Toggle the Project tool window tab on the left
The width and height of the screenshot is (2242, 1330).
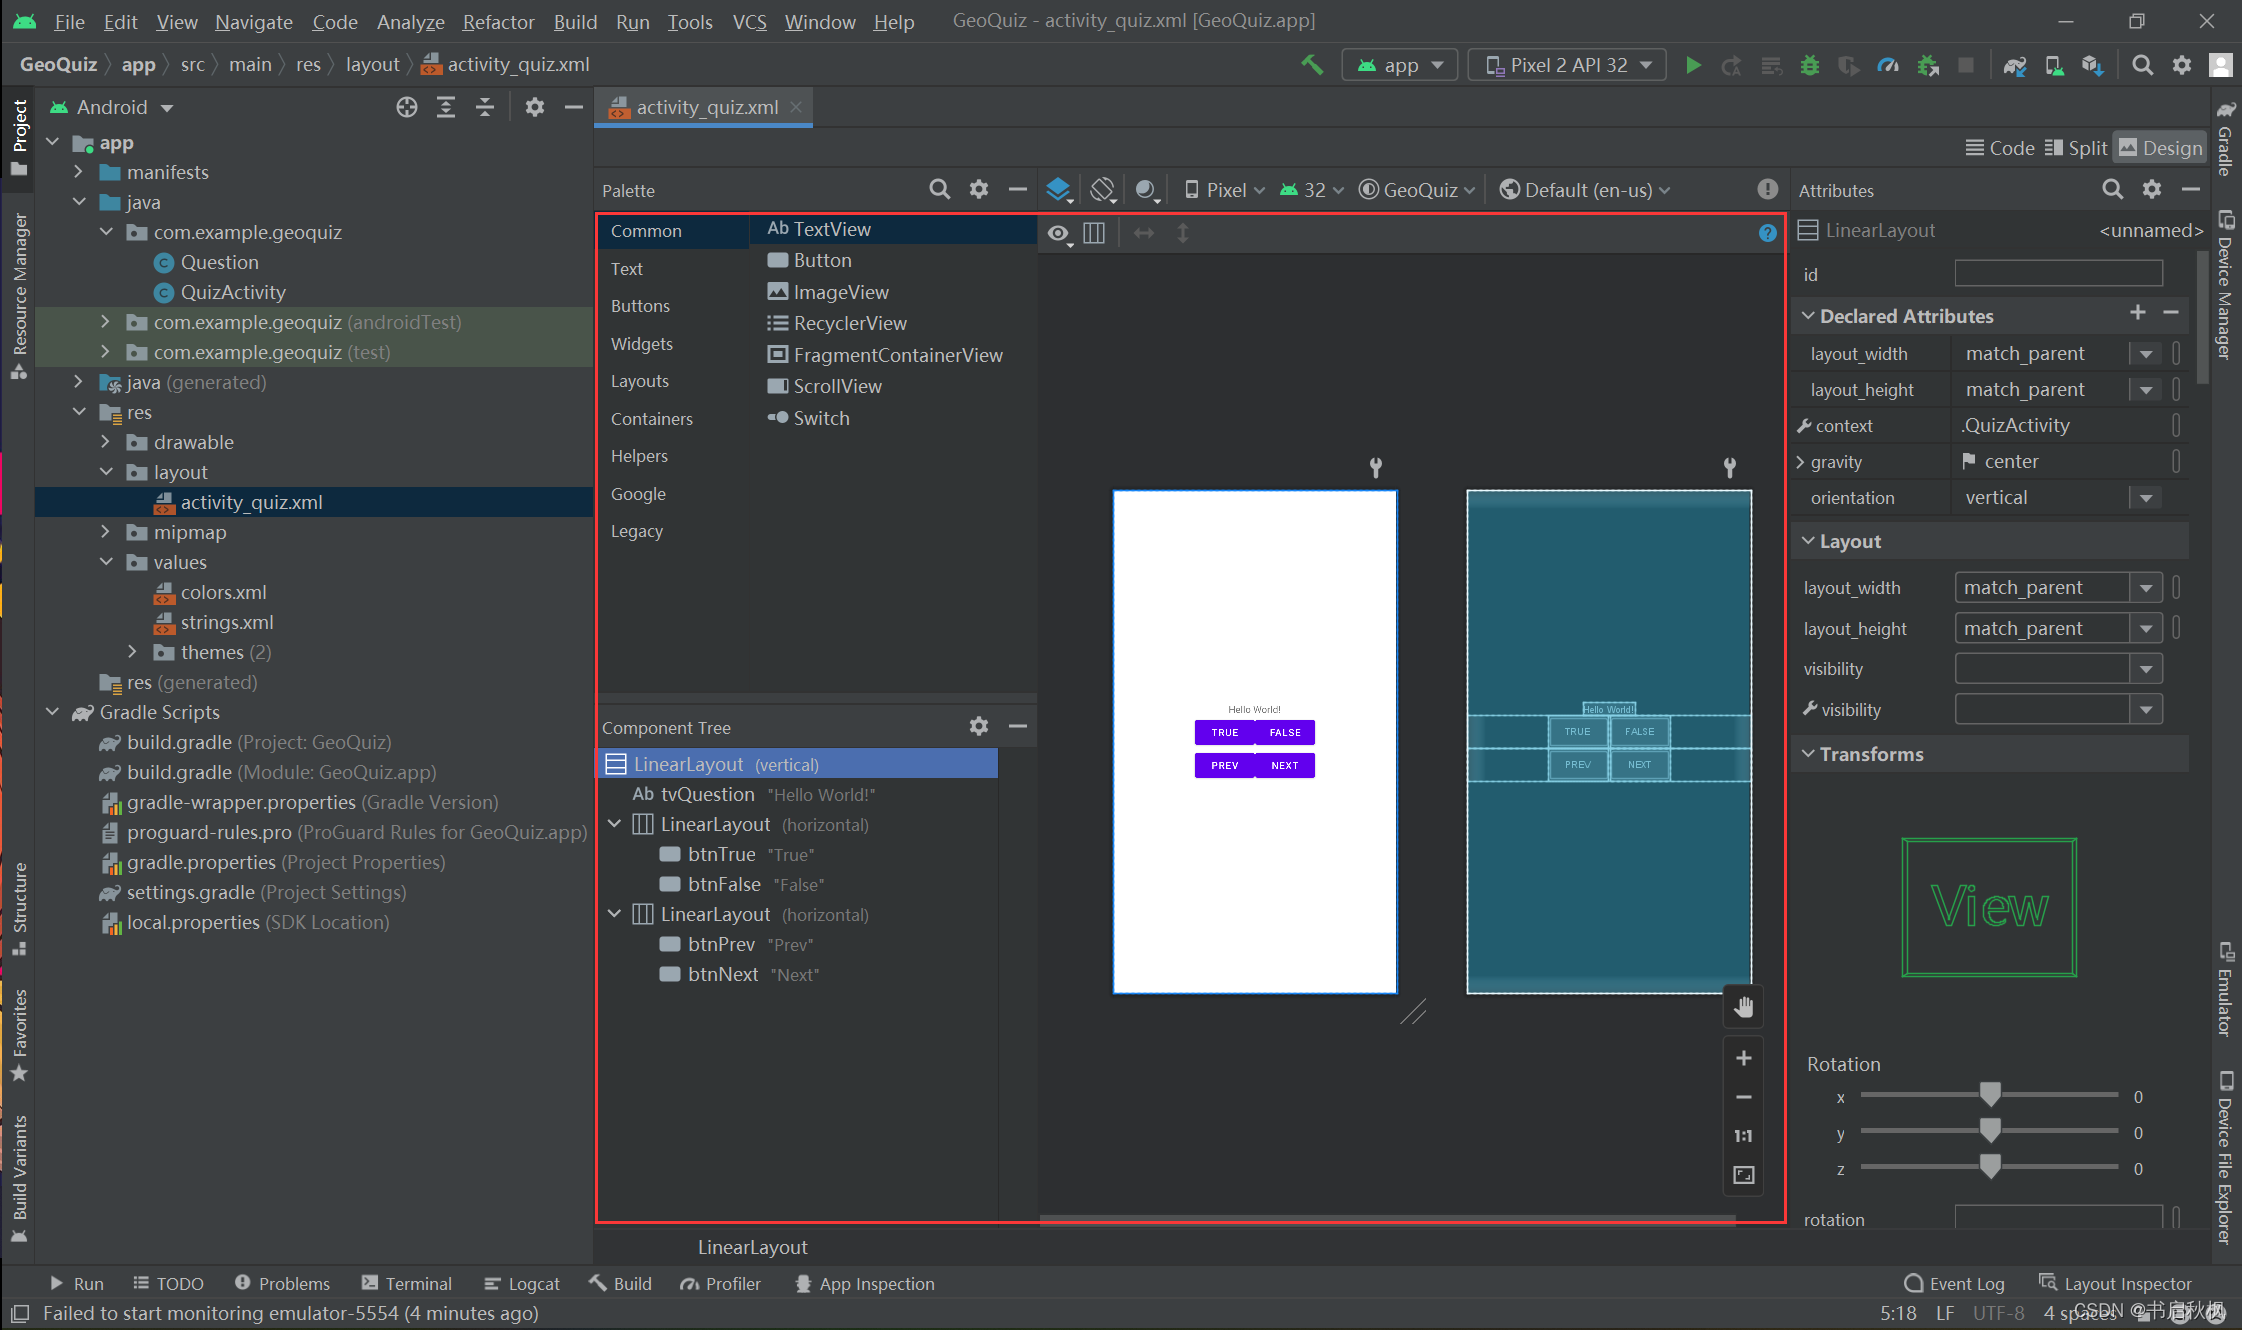(19, 137)
